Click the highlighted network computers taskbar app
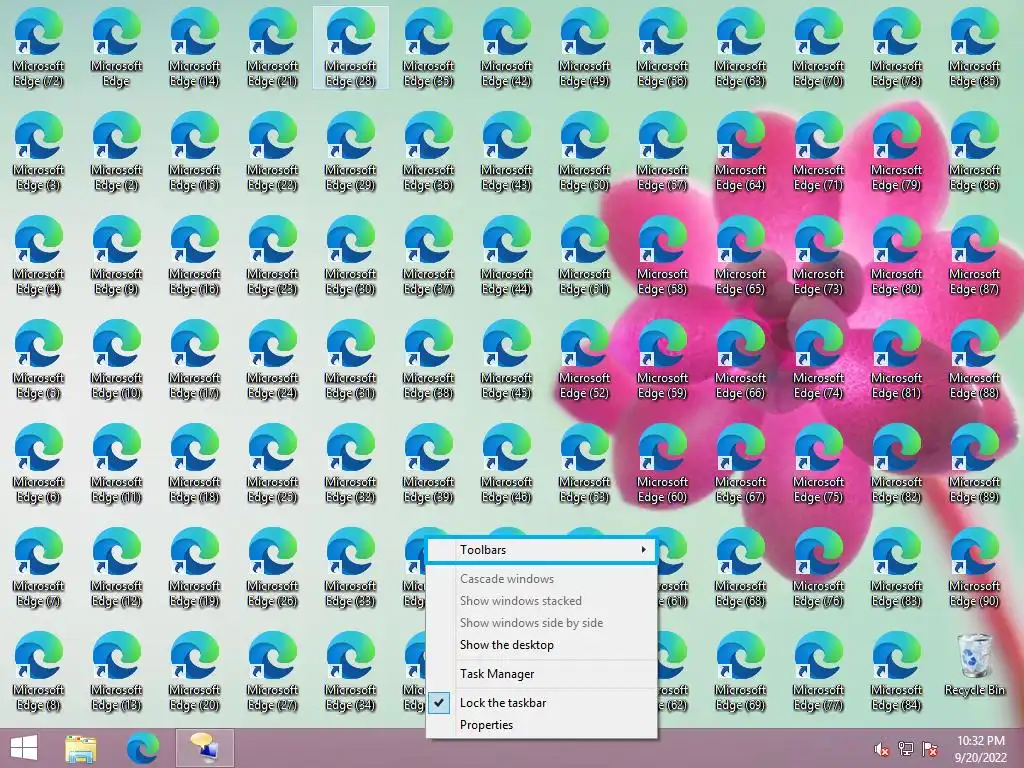Screen dimensions: 1024x768 tap(204, 748)
